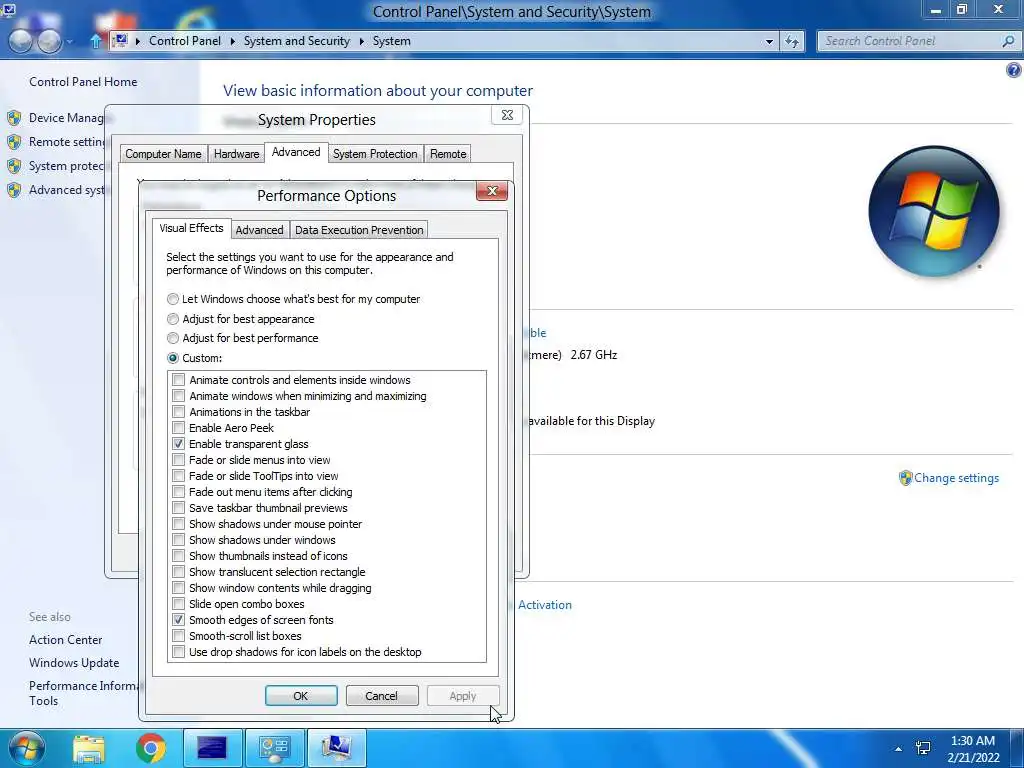1024x768 pixels.
Task: Check Show window contents while dragging
Action: 178,588
